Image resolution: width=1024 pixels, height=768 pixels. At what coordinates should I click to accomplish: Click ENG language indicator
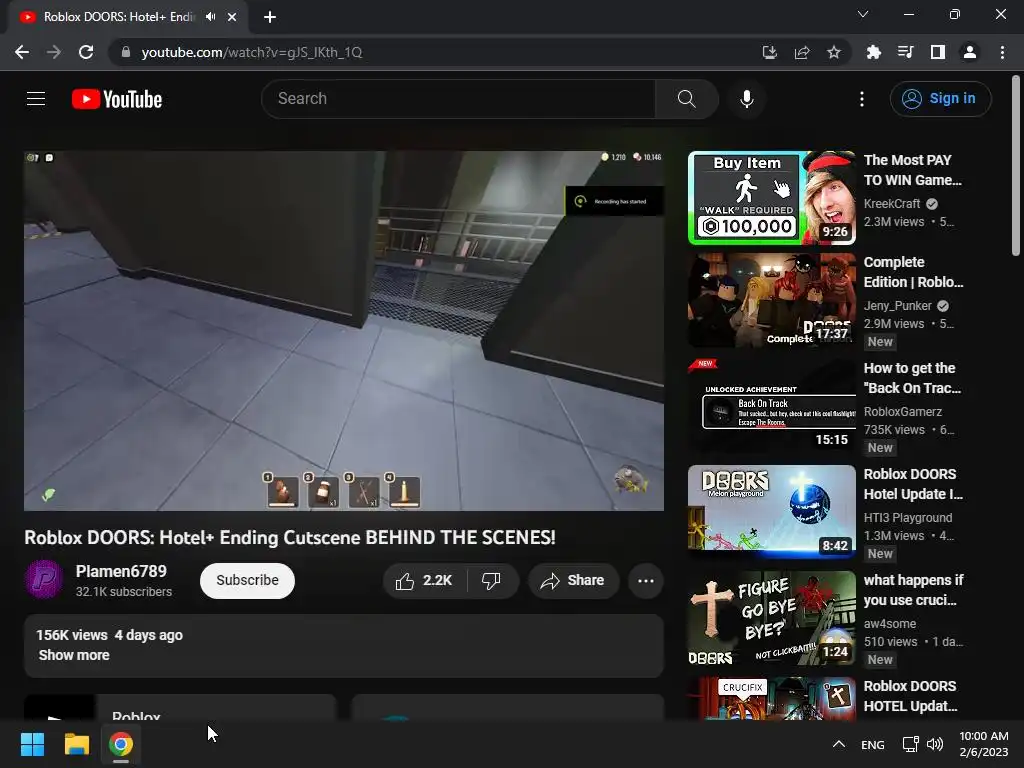point(872,744)
